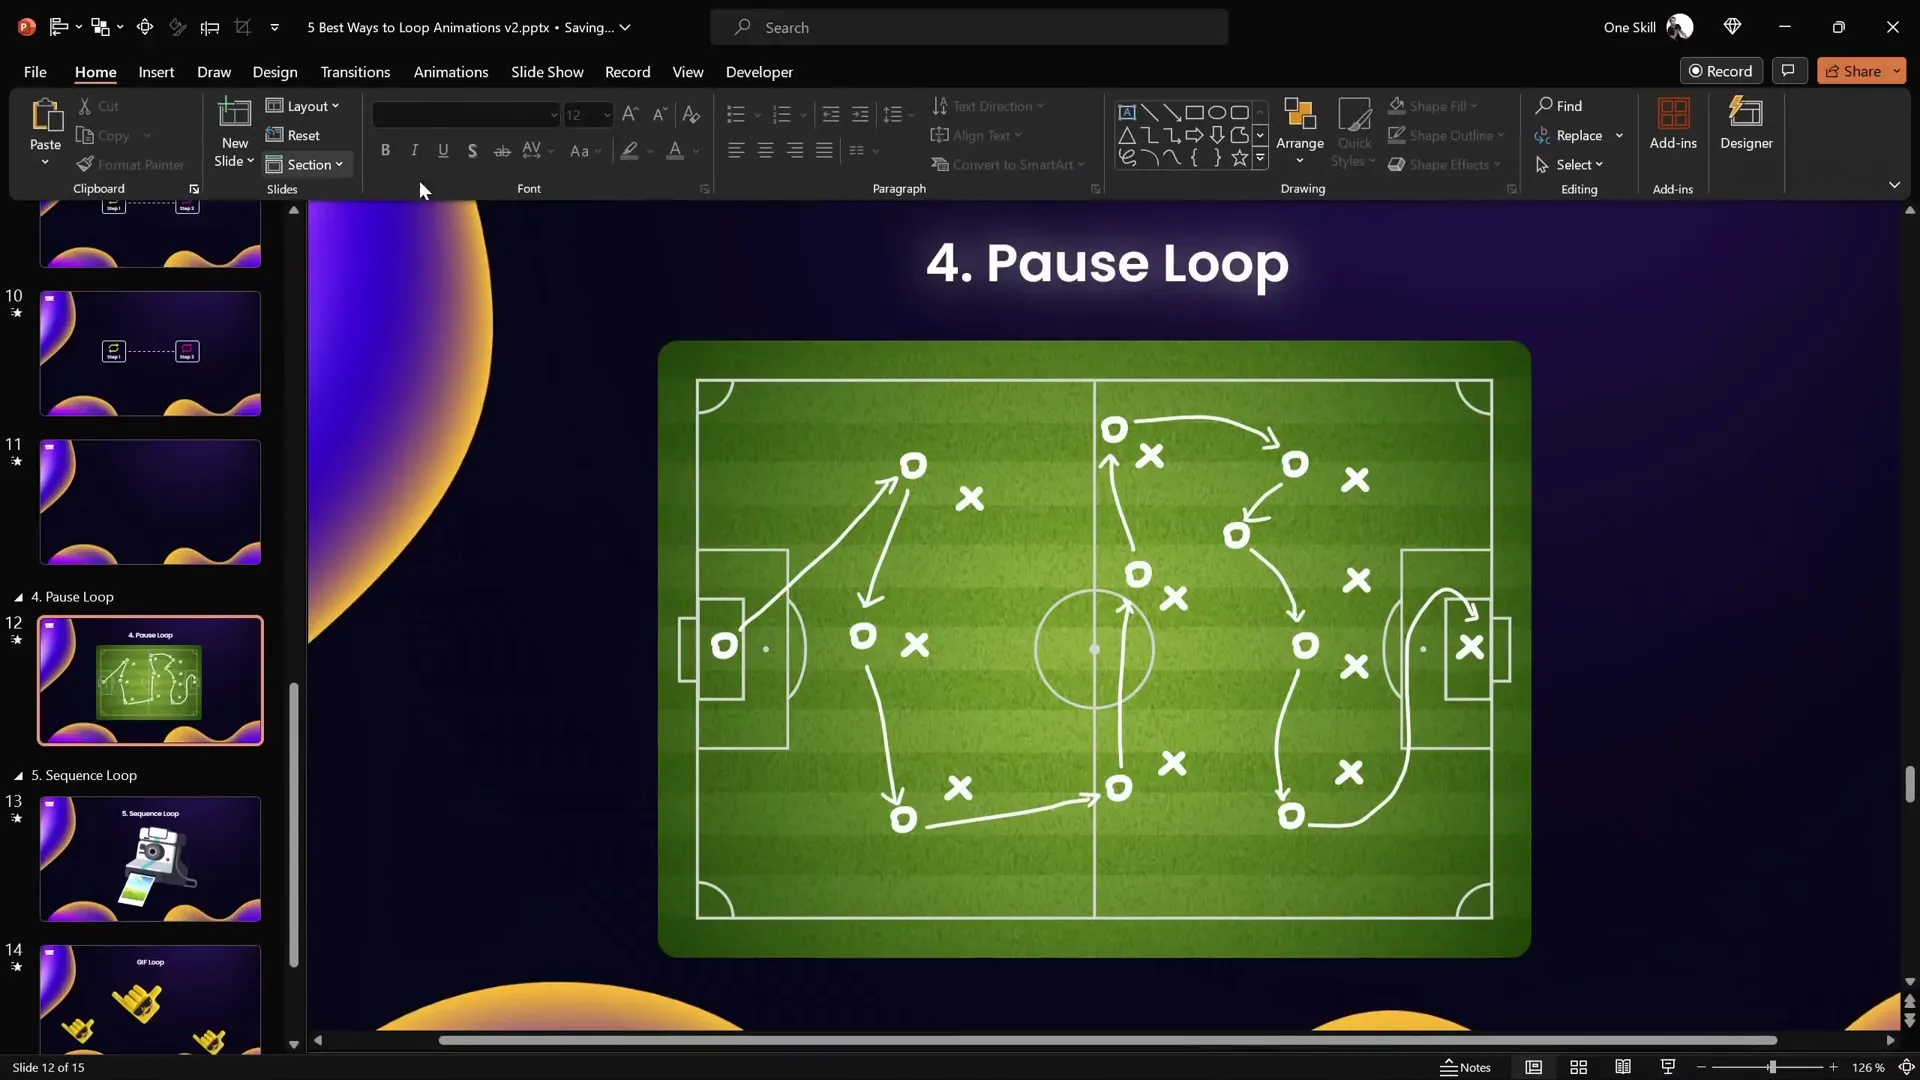Center align the text
The image size is (1920, 1080).
tap(765, 151)
